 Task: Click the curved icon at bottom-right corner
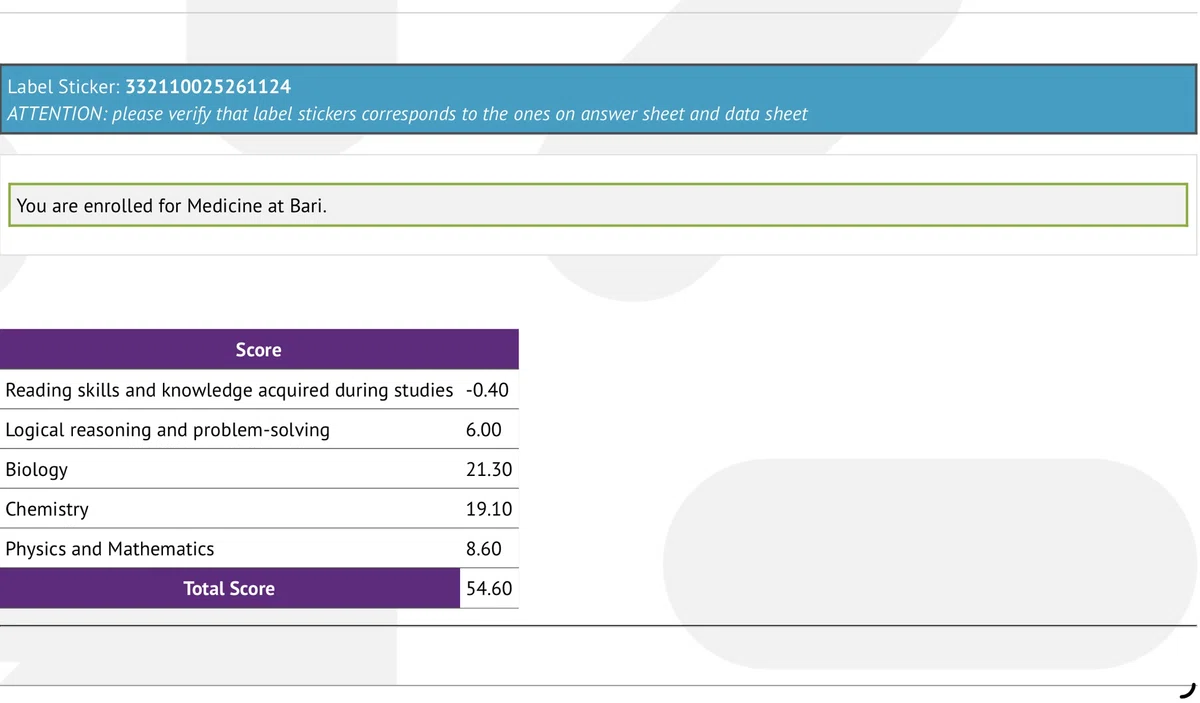[x=1187, y=690]
